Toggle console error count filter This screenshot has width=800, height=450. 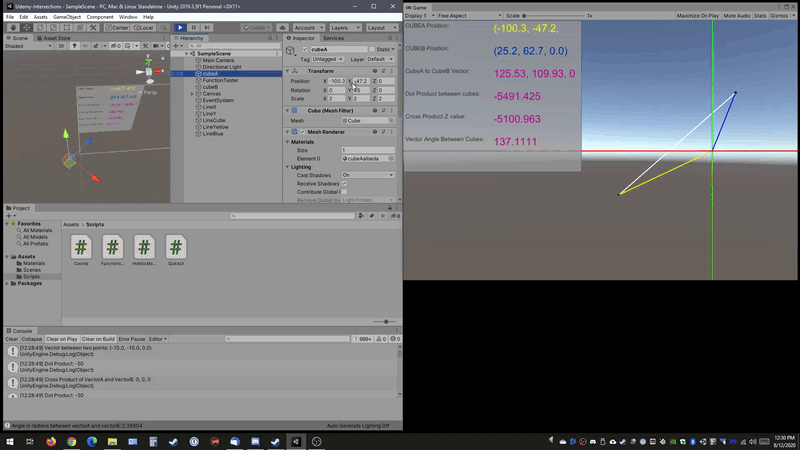[395, 339]
